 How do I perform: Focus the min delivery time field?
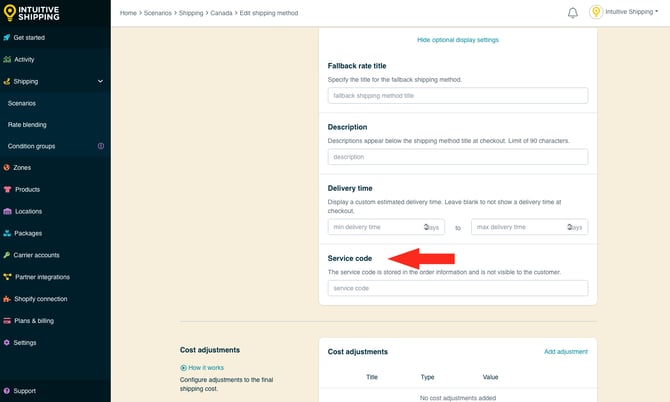[x=386, y=227]
